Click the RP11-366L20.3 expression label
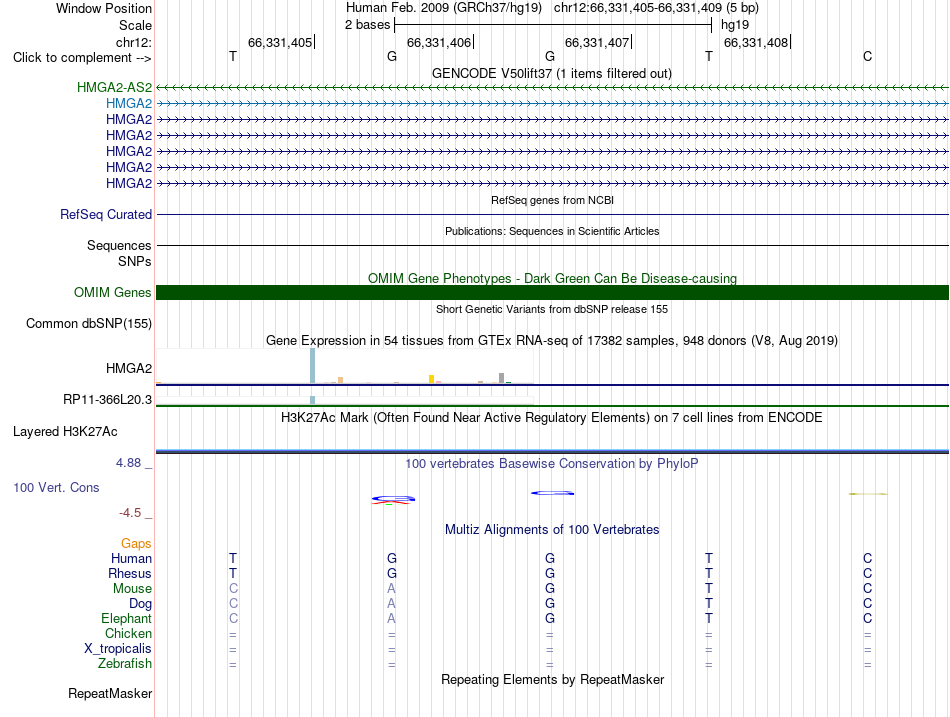The height and width of the screenshot is (717, 950). point(108,399)
